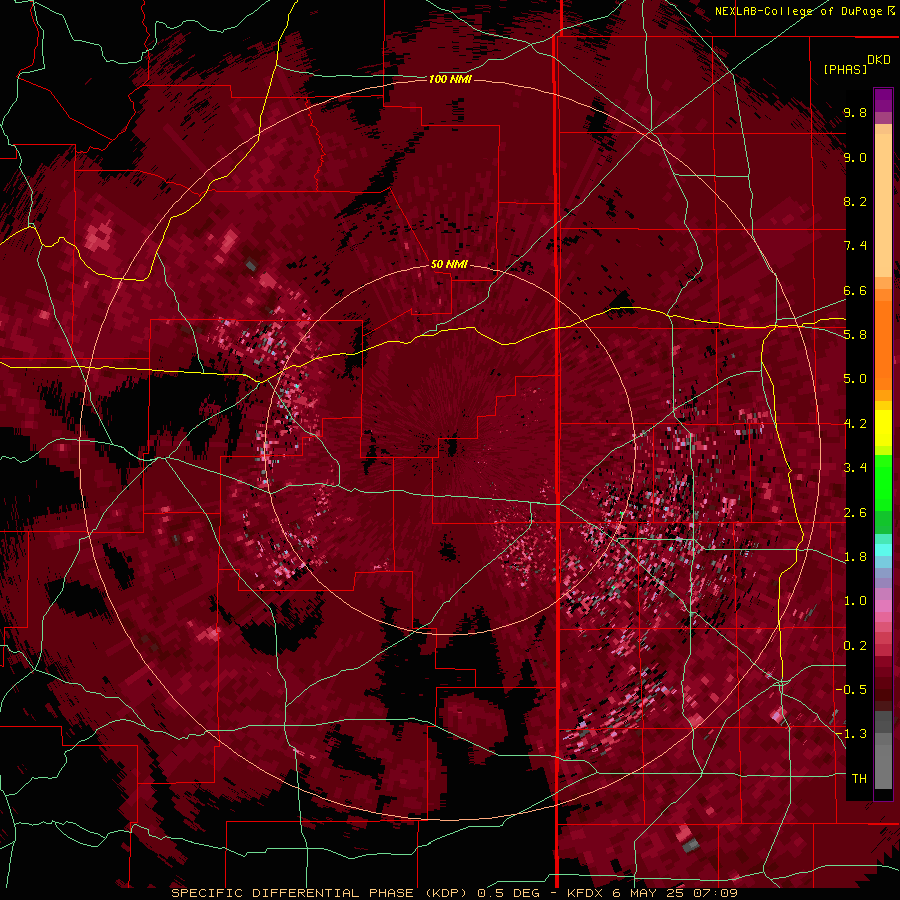Click the -1.3 legend value
Screen dimensions: 900x900
852,734
